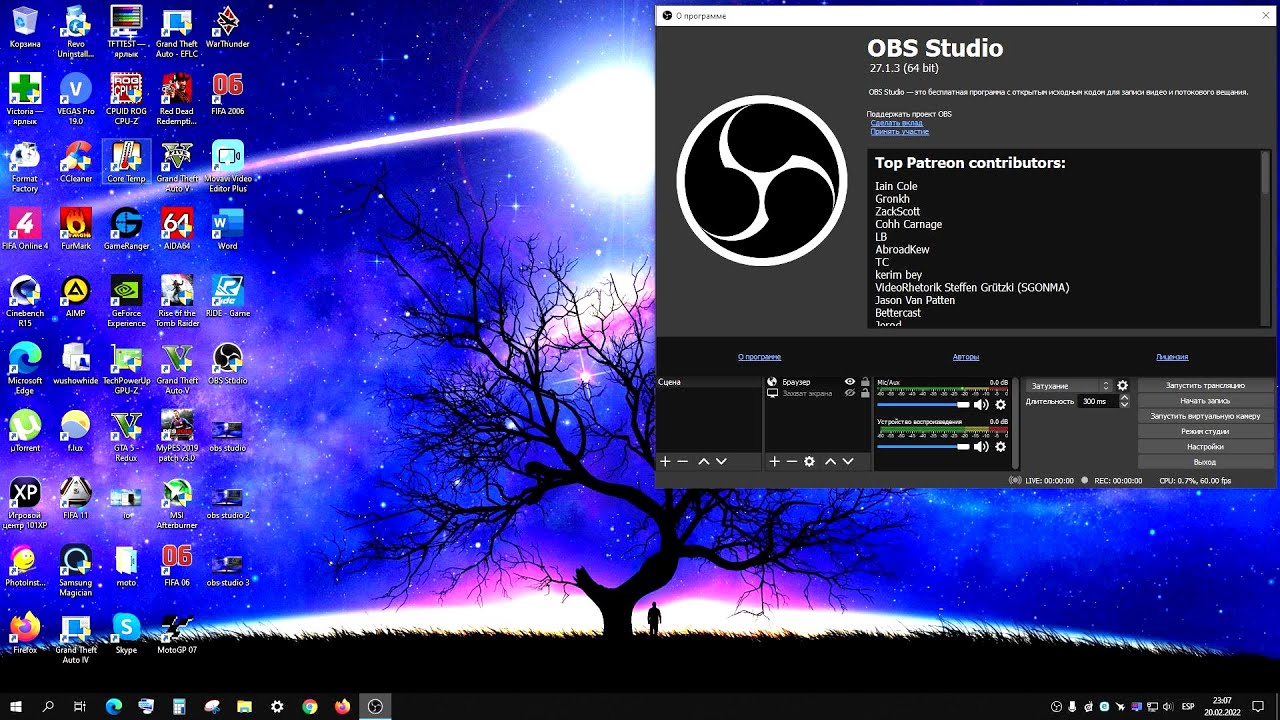Move the source down with the arrow
The width and height of the screenshot is (1280, 720).
coord(848,461)
